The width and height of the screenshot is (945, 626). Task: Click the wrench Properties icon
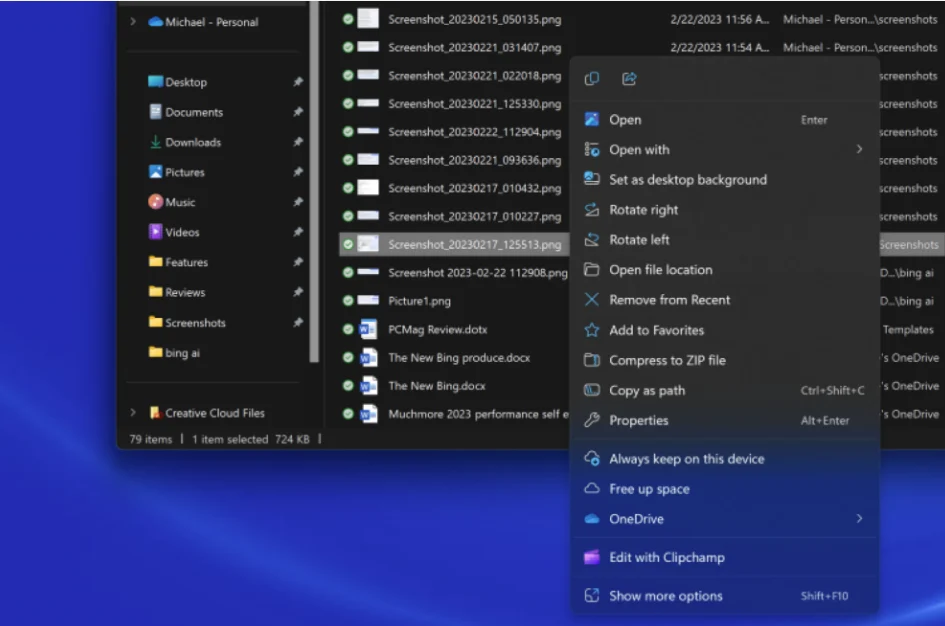(592, 421)
